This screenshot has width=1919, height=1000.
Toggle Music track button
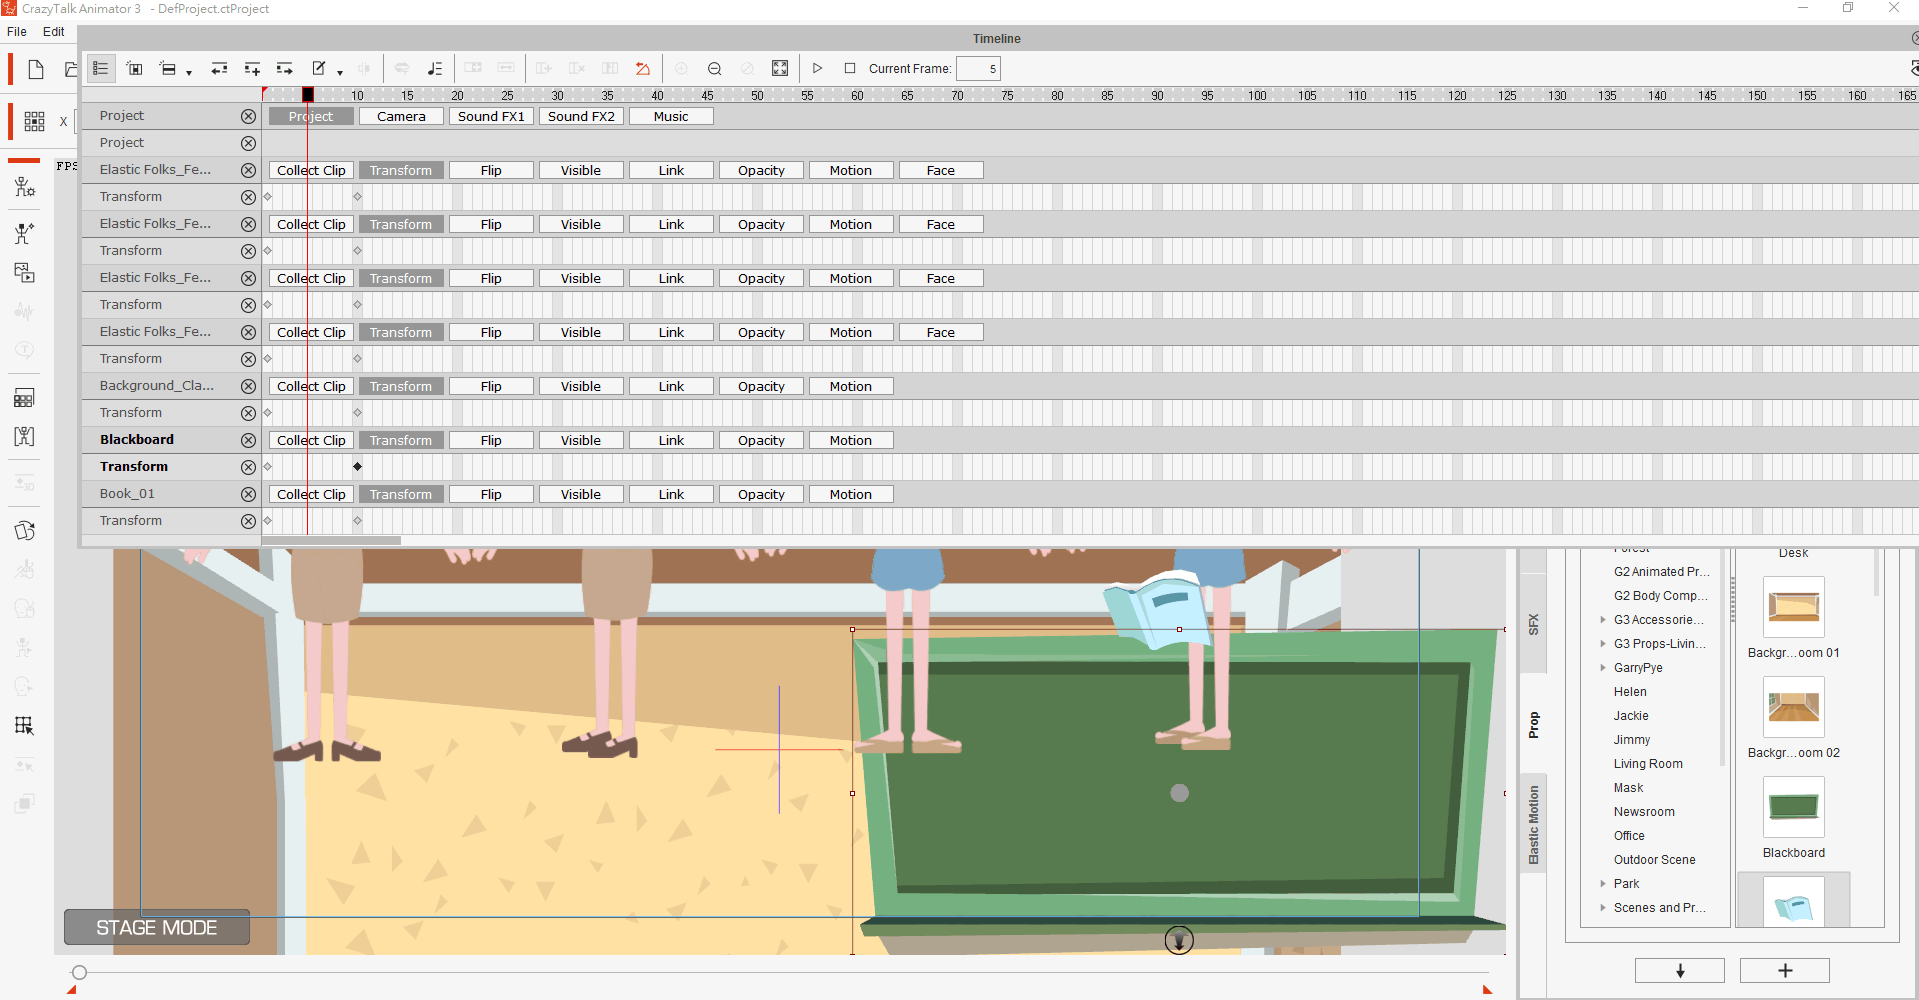(x=671, y=116)
